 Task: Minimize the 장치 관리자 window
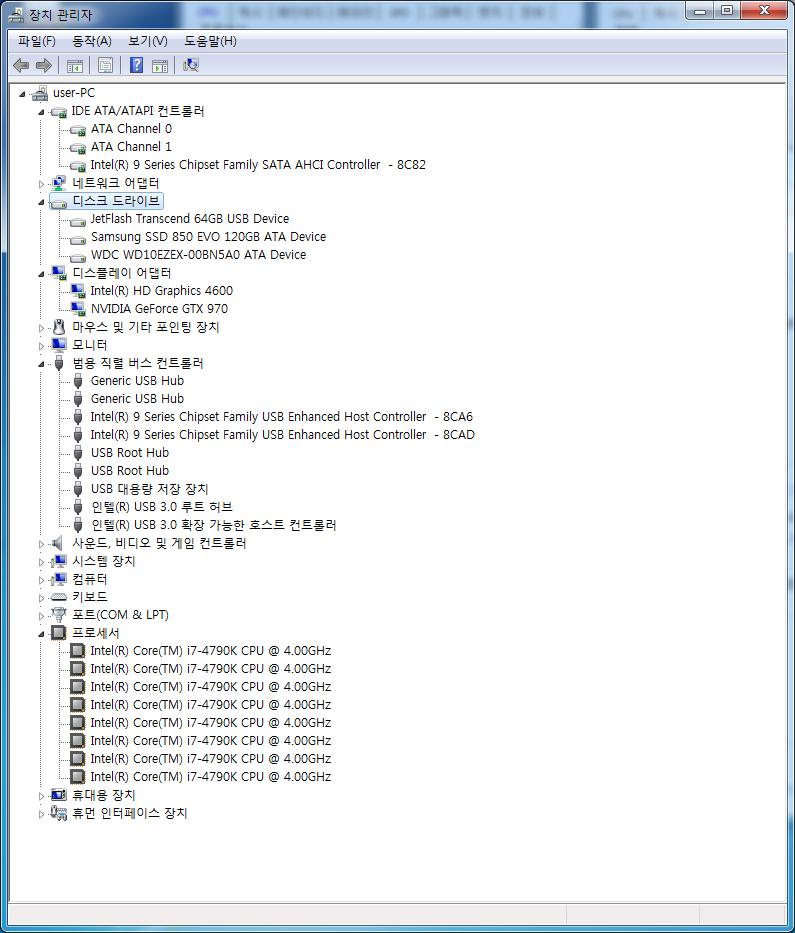[700, 10]
